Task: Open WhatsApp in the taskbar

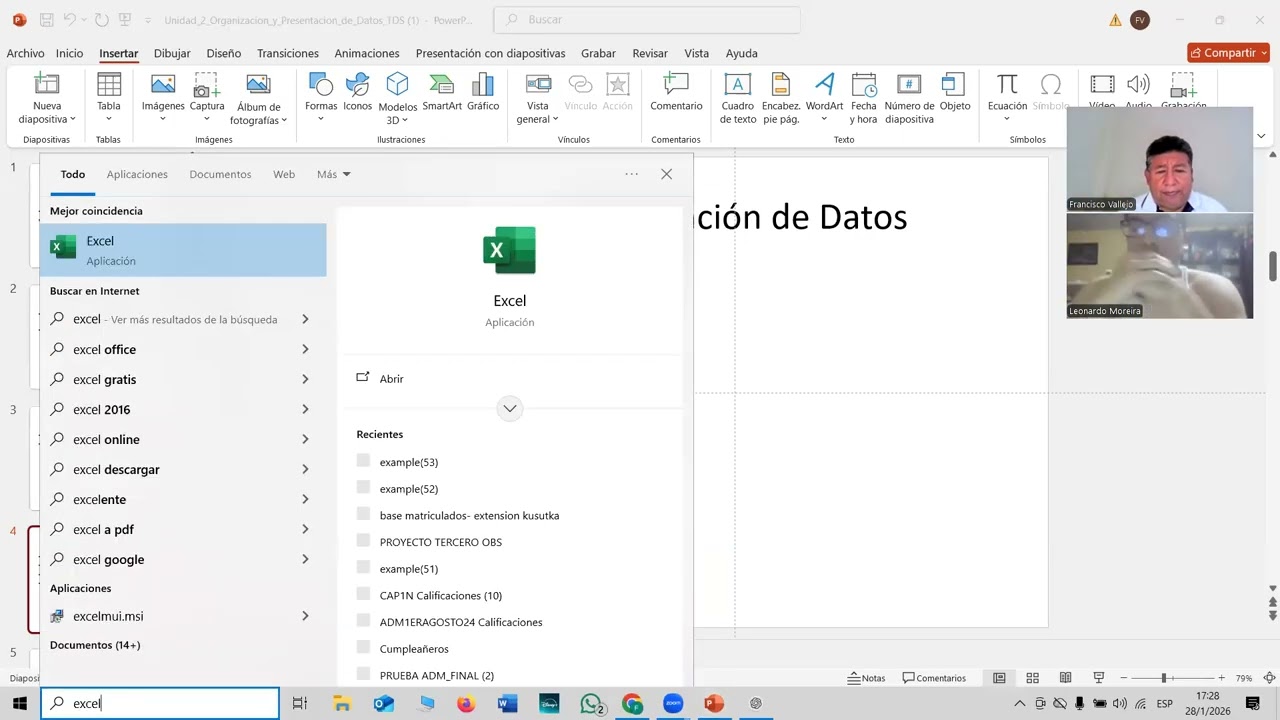Action: coord(591,704)
